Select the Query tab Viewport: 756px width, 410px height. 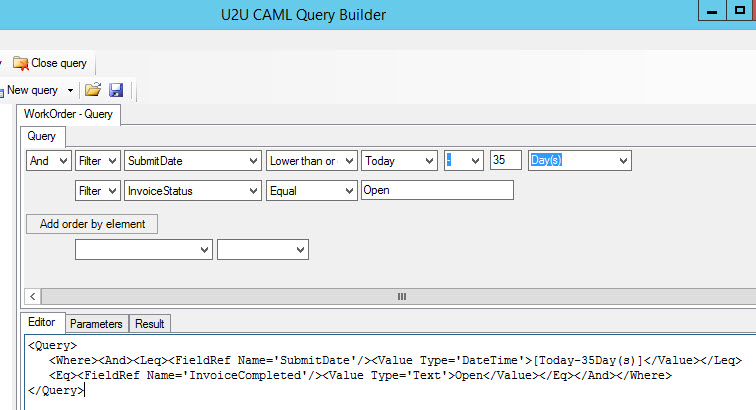pos(41,137)
